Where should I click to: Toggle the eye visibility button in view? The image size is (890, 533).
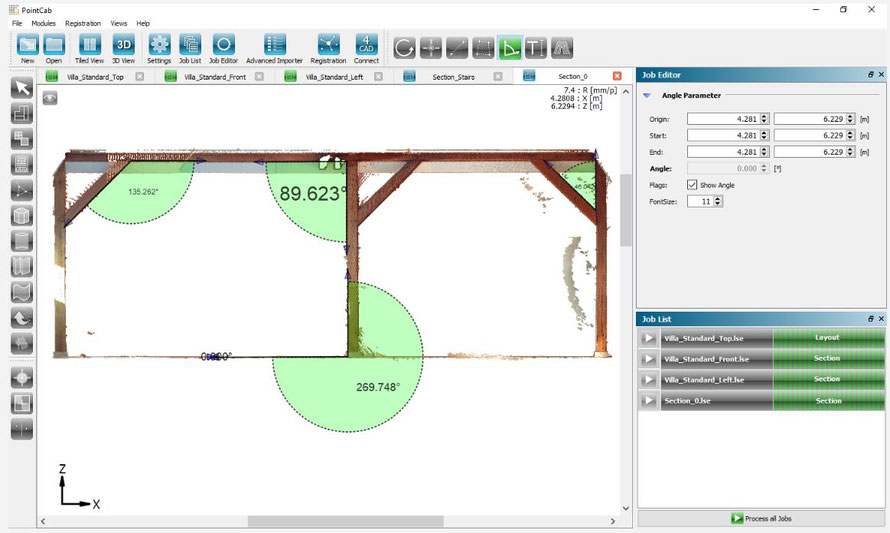(x=50, y=98)
